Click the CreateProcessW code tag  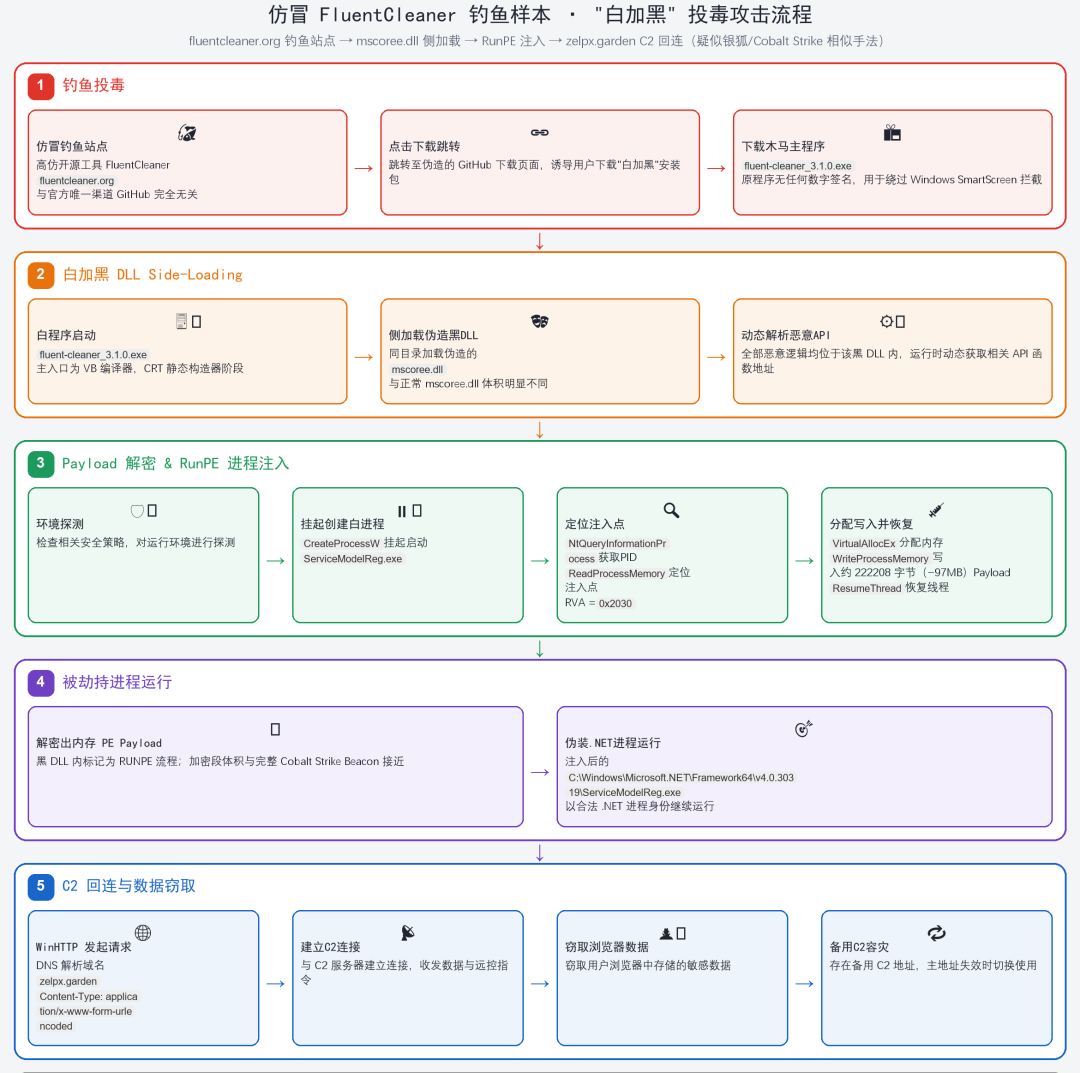click(342, 543)
